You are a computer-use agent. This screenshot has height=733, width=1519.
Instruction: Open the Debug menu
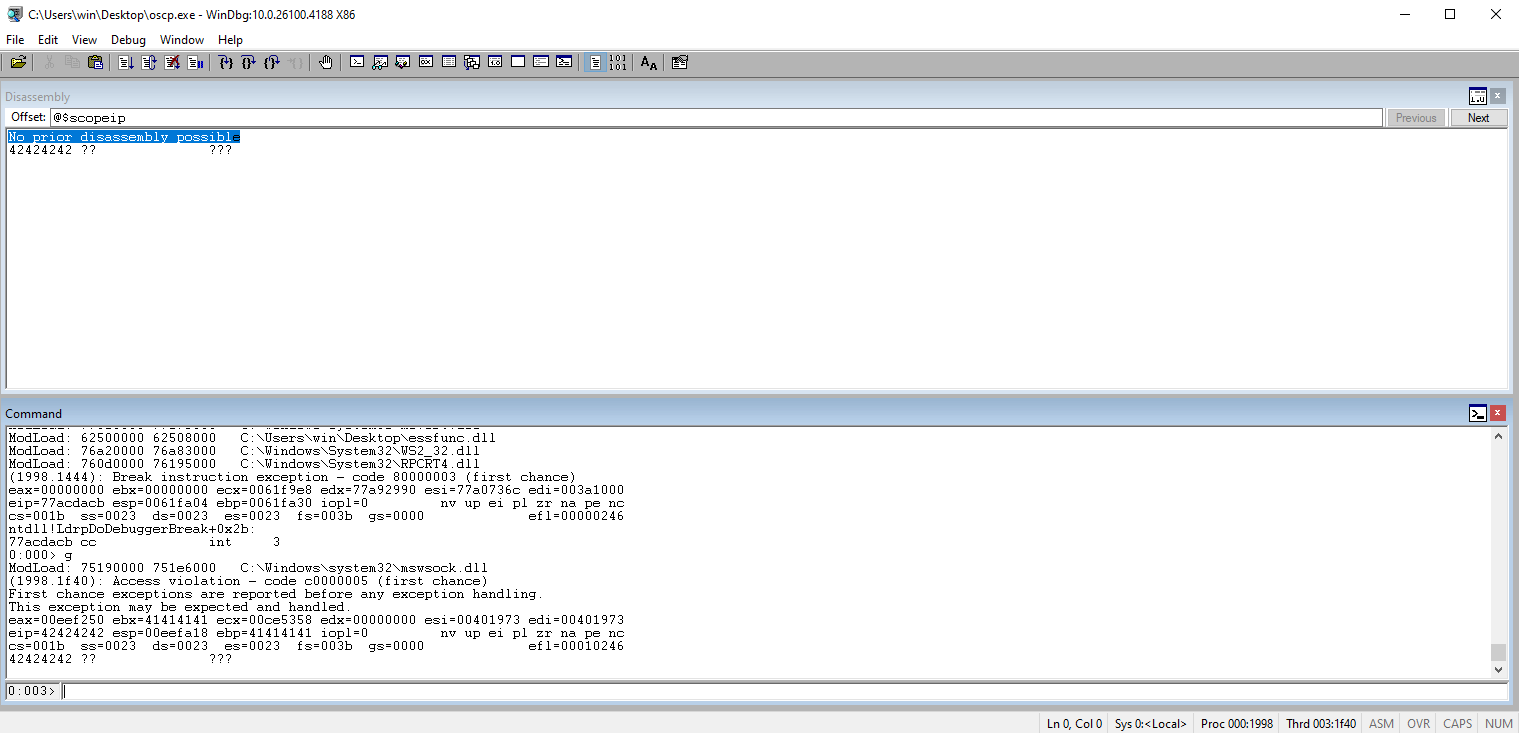point(128,40)
